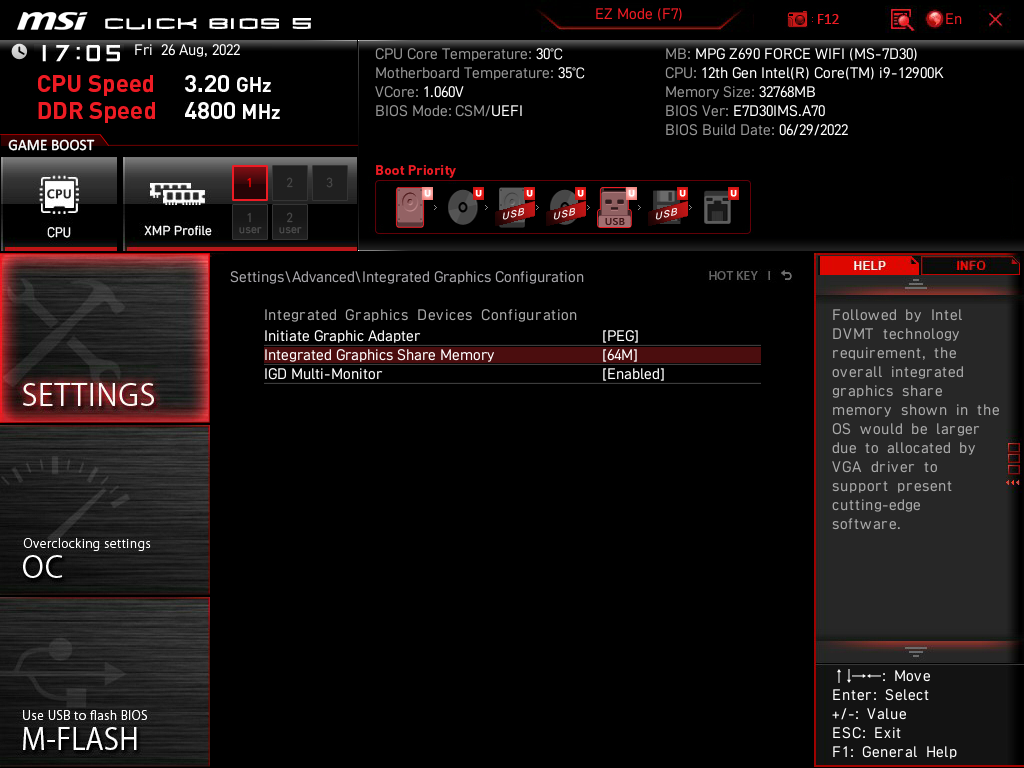Click the time display 17:05
The width and height of the screenshot is (1024, 768).
[81, 53]
